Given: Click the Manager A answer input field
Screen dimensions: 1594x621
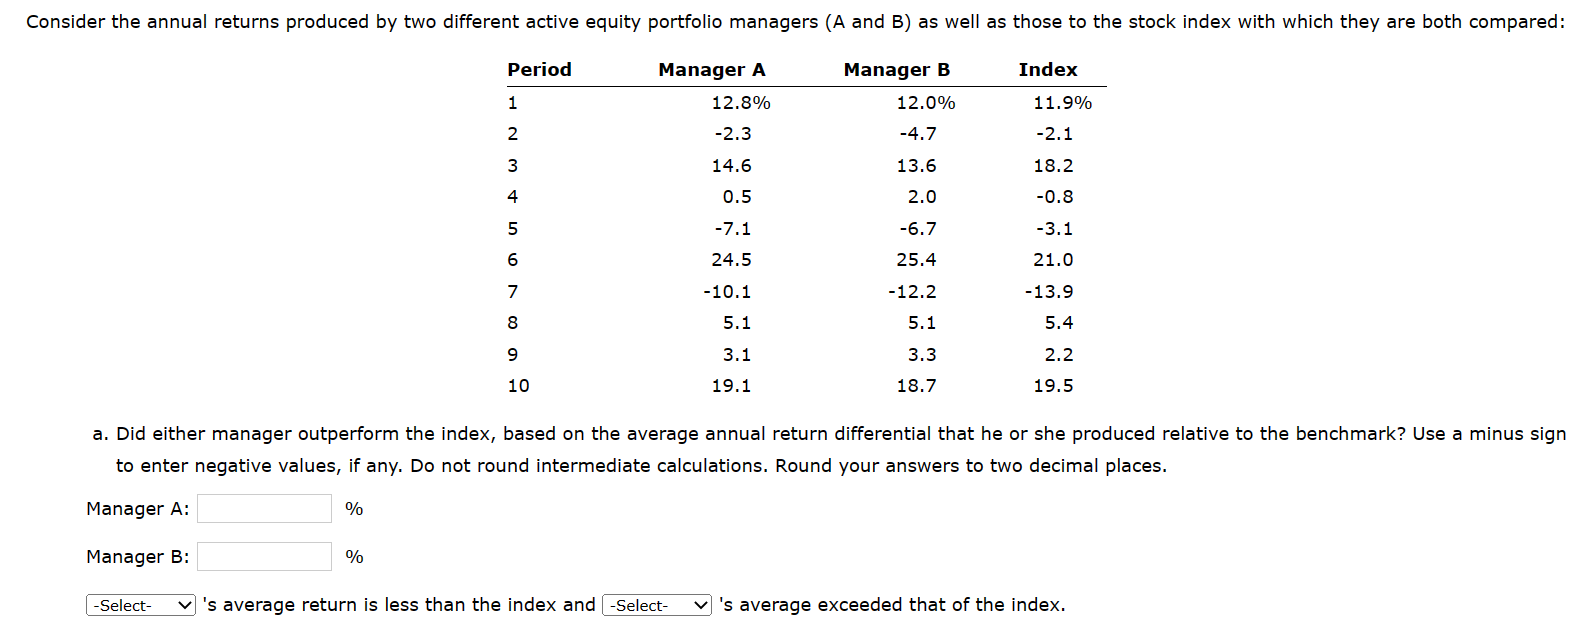Looking at the screenshot, I should click(263, 508).
